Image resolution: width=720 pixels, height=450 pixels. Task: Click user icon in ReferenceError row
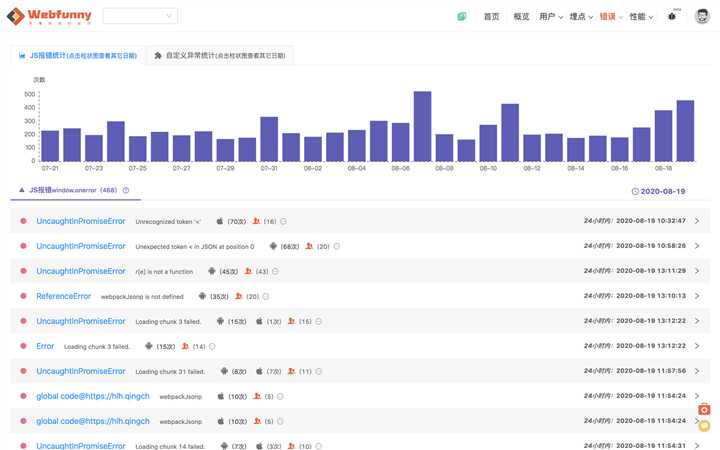(x=239, y=296)
